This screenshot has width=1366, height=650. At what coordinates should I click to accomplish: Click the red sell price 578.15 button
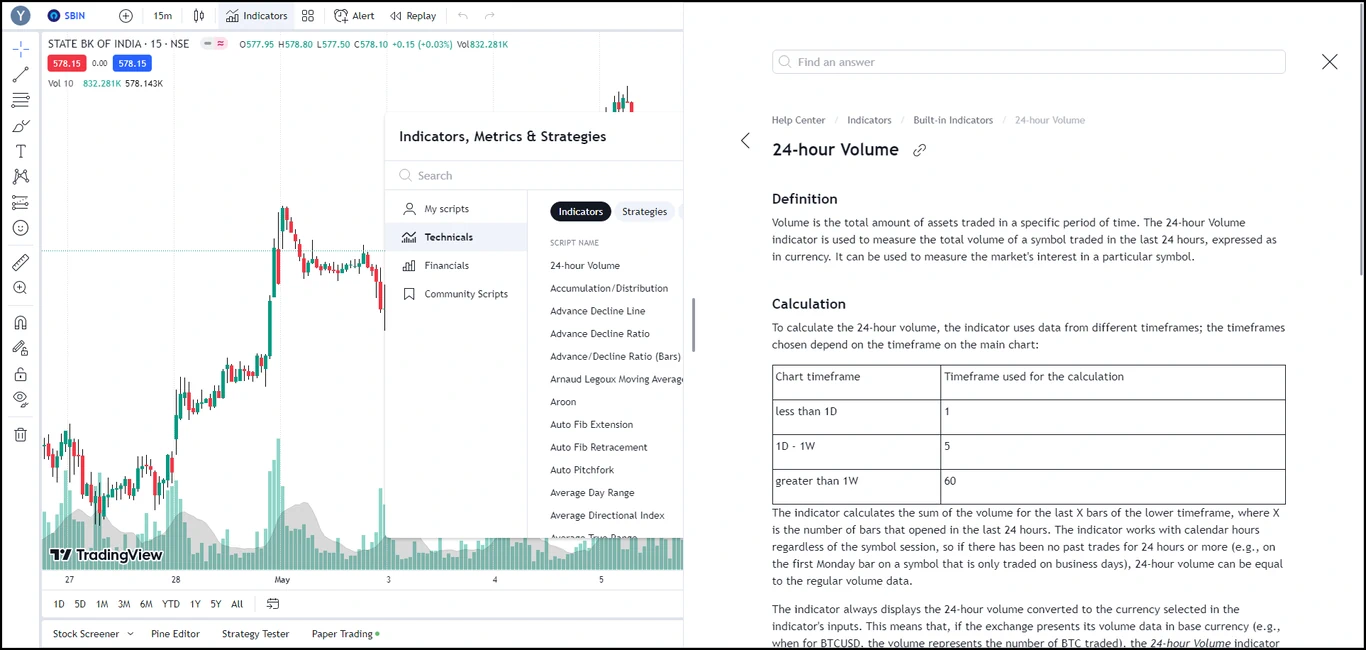[67, 63]
